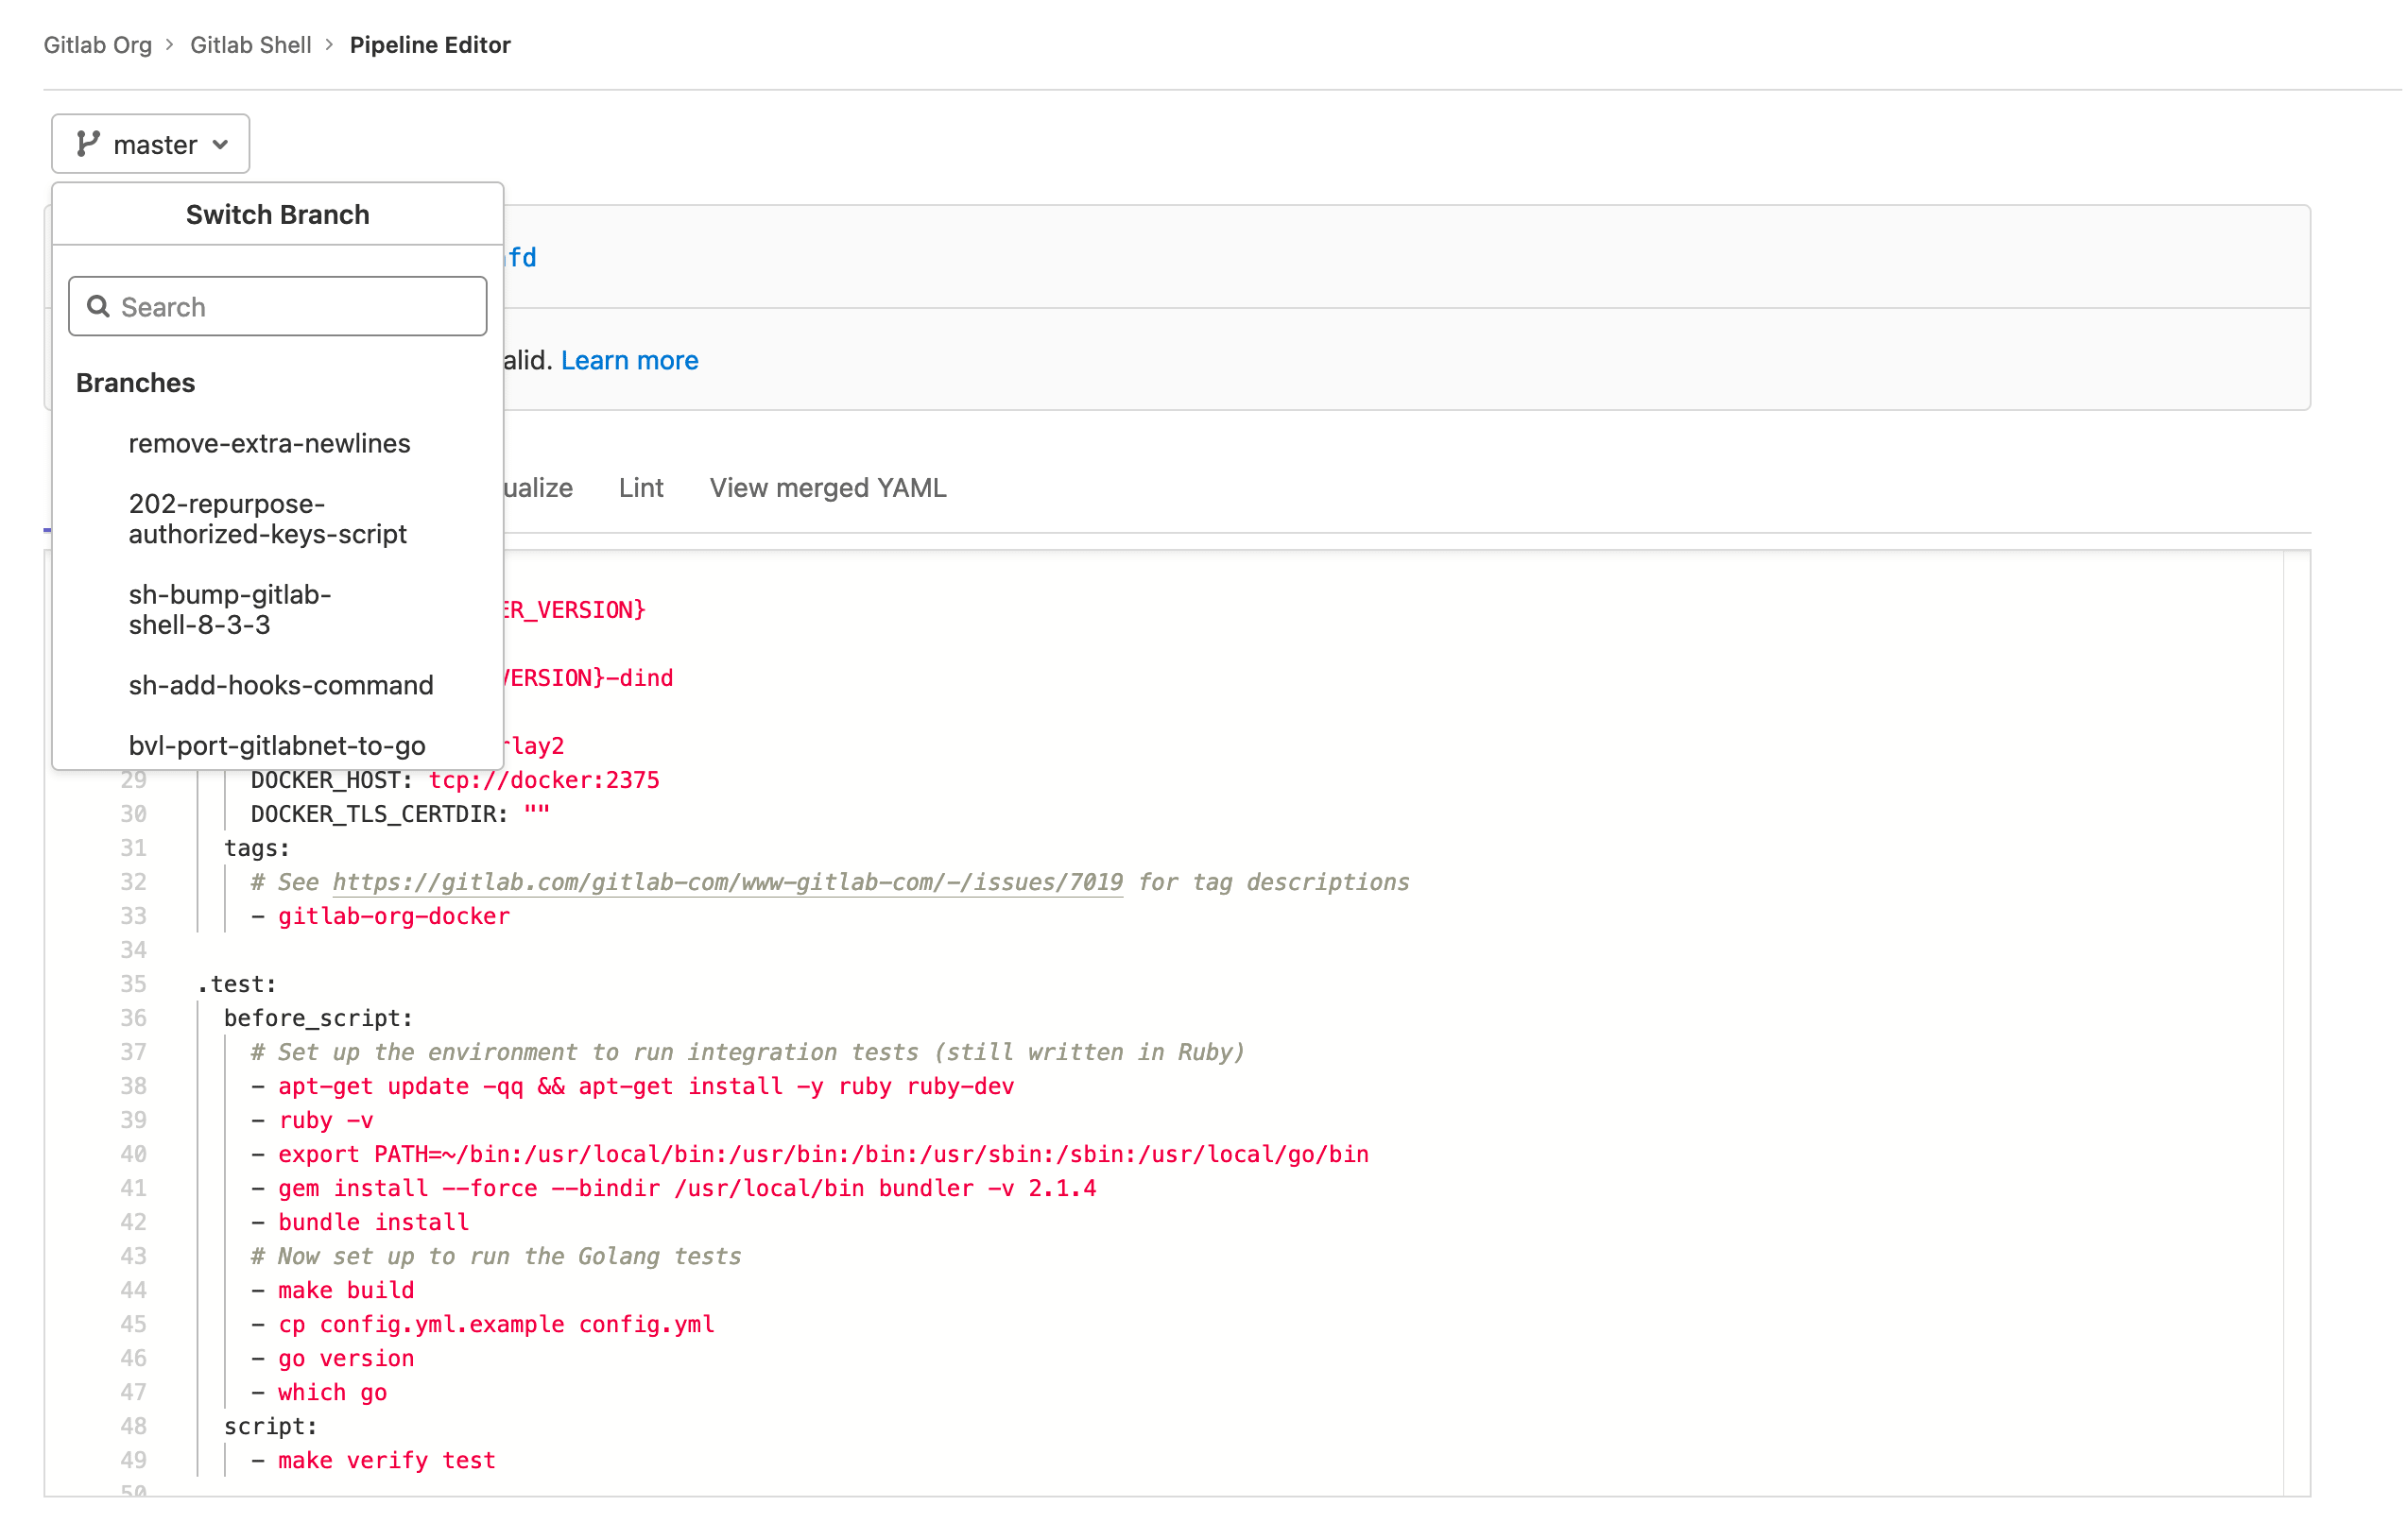Open the Gitlab Shell breadcrumb link

tap(251, 44)
